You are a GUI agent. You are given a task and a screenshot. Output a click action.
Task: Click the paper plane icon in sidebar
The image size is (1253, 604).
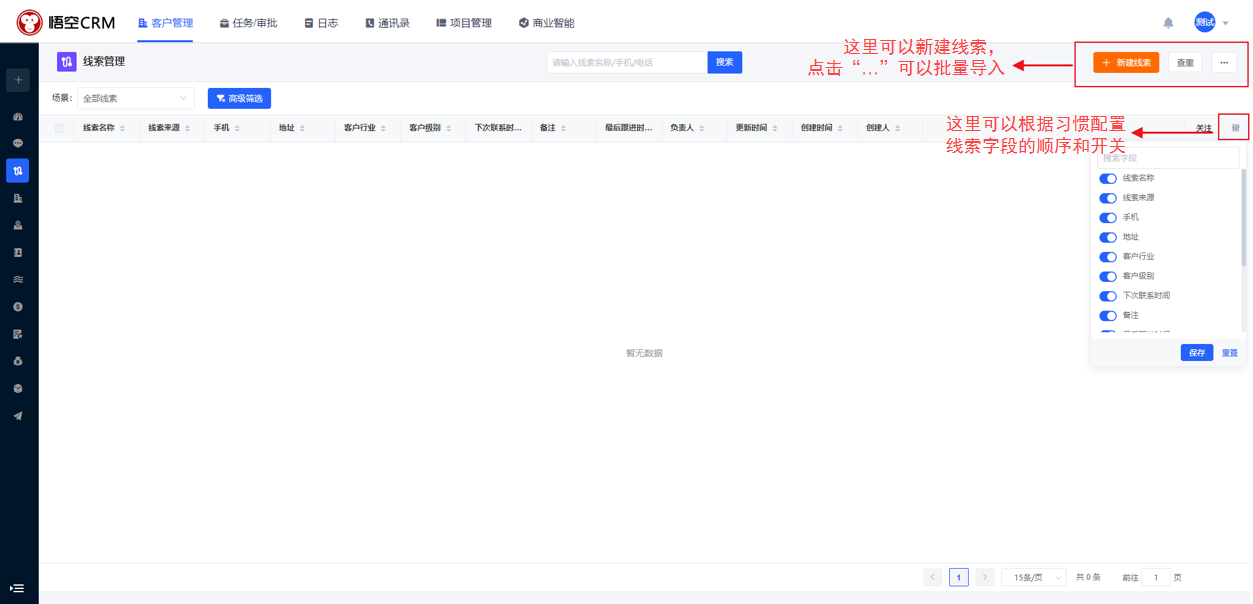18,416
